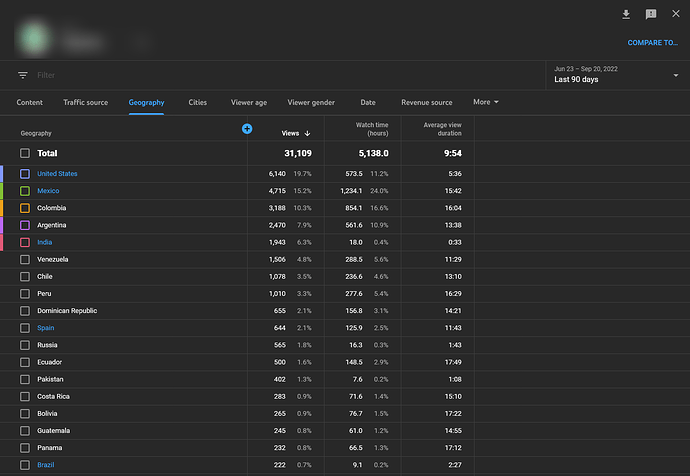
Task: Add a metric with the blue plus icon
Action: pyautogui.click(x=247, y=128)
